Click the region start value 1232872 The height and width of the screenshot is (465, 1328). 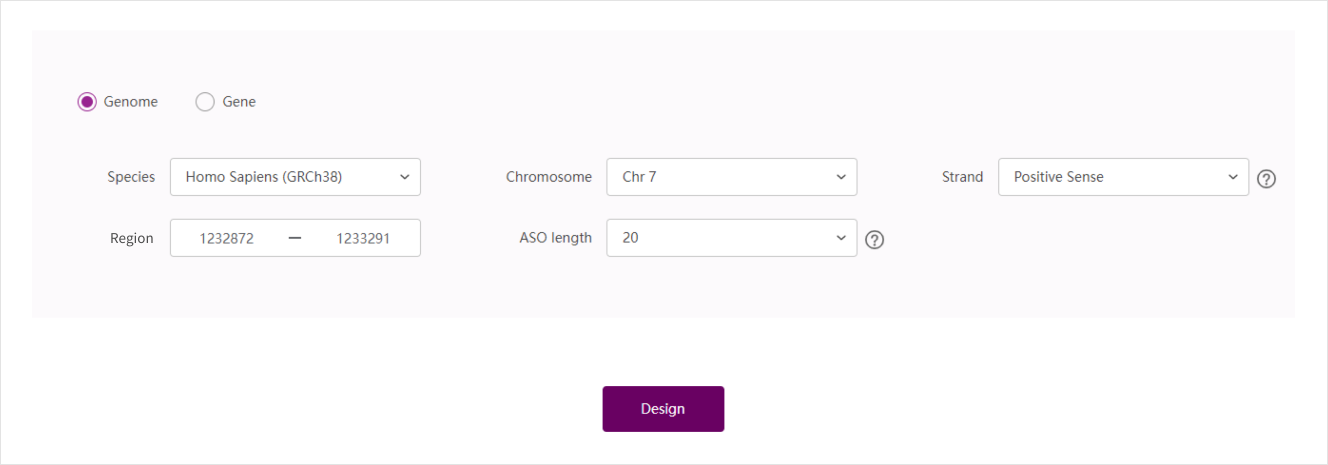[x=227, y=238]
